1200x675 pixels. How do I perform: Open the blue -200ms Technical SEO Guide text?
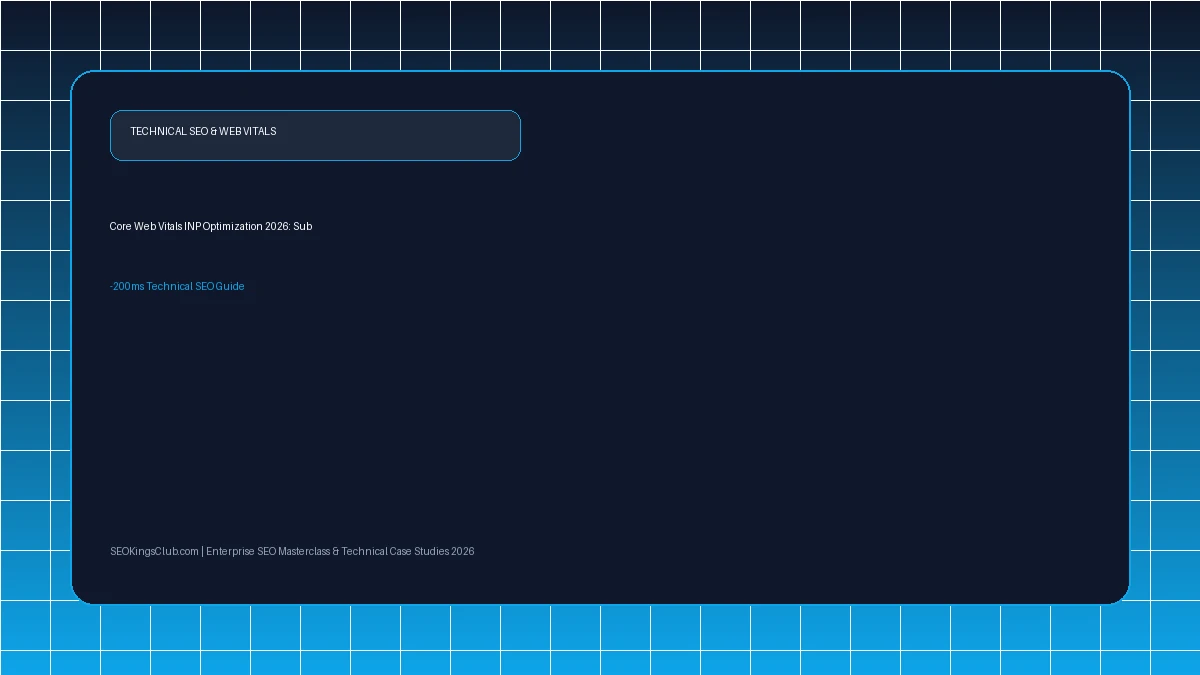177,287
